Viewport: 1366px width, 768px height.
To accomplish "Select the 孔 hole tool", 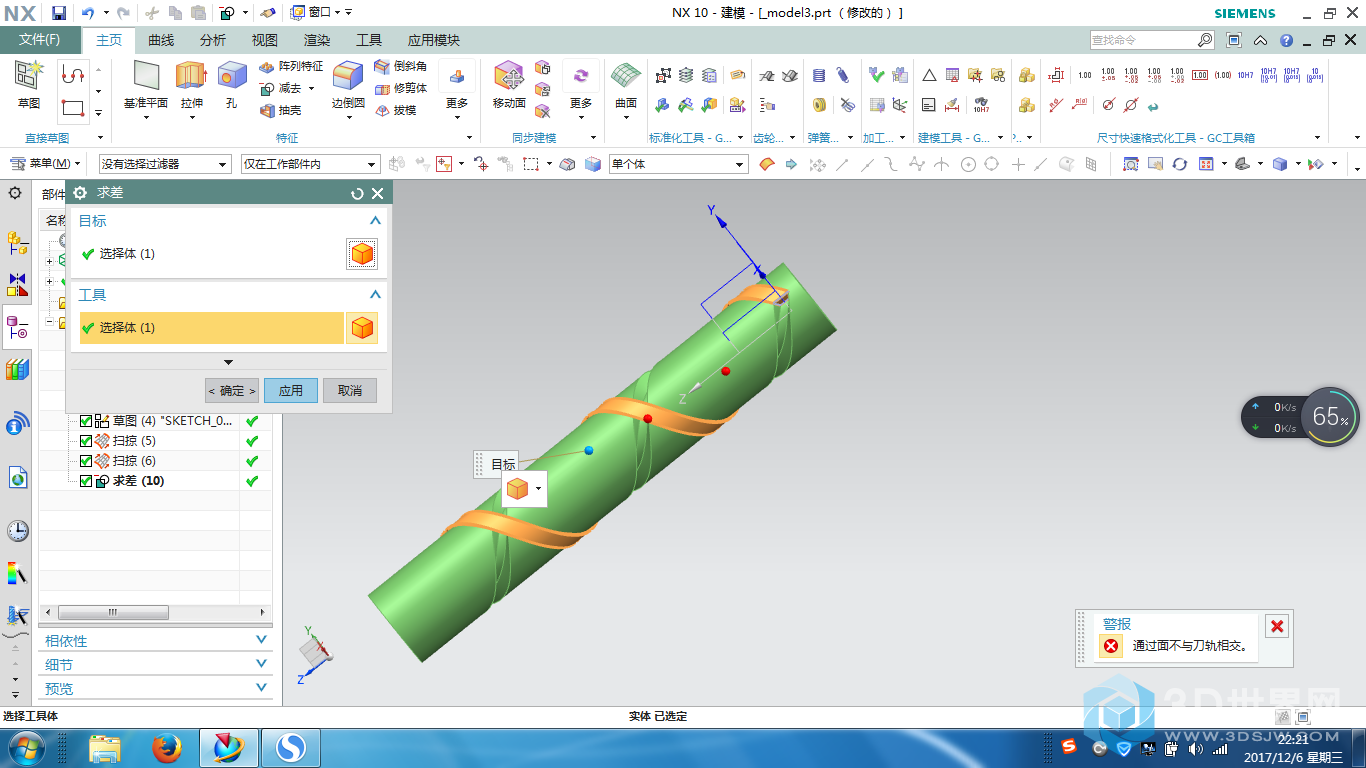I will point(232,86).
